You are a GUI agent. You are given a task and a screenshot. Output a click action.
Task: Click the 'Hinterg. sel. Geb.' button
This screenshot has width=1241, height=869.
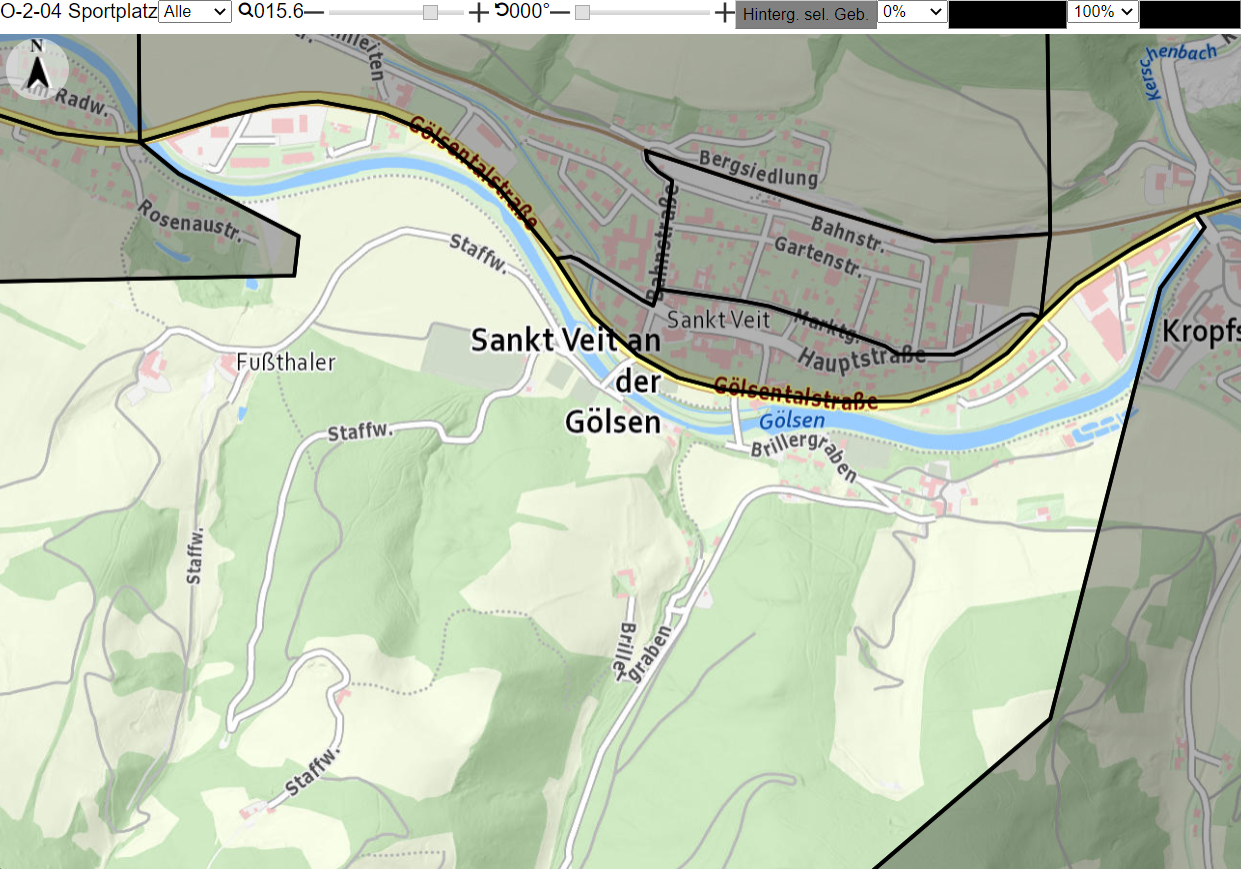tap(806, 14)
